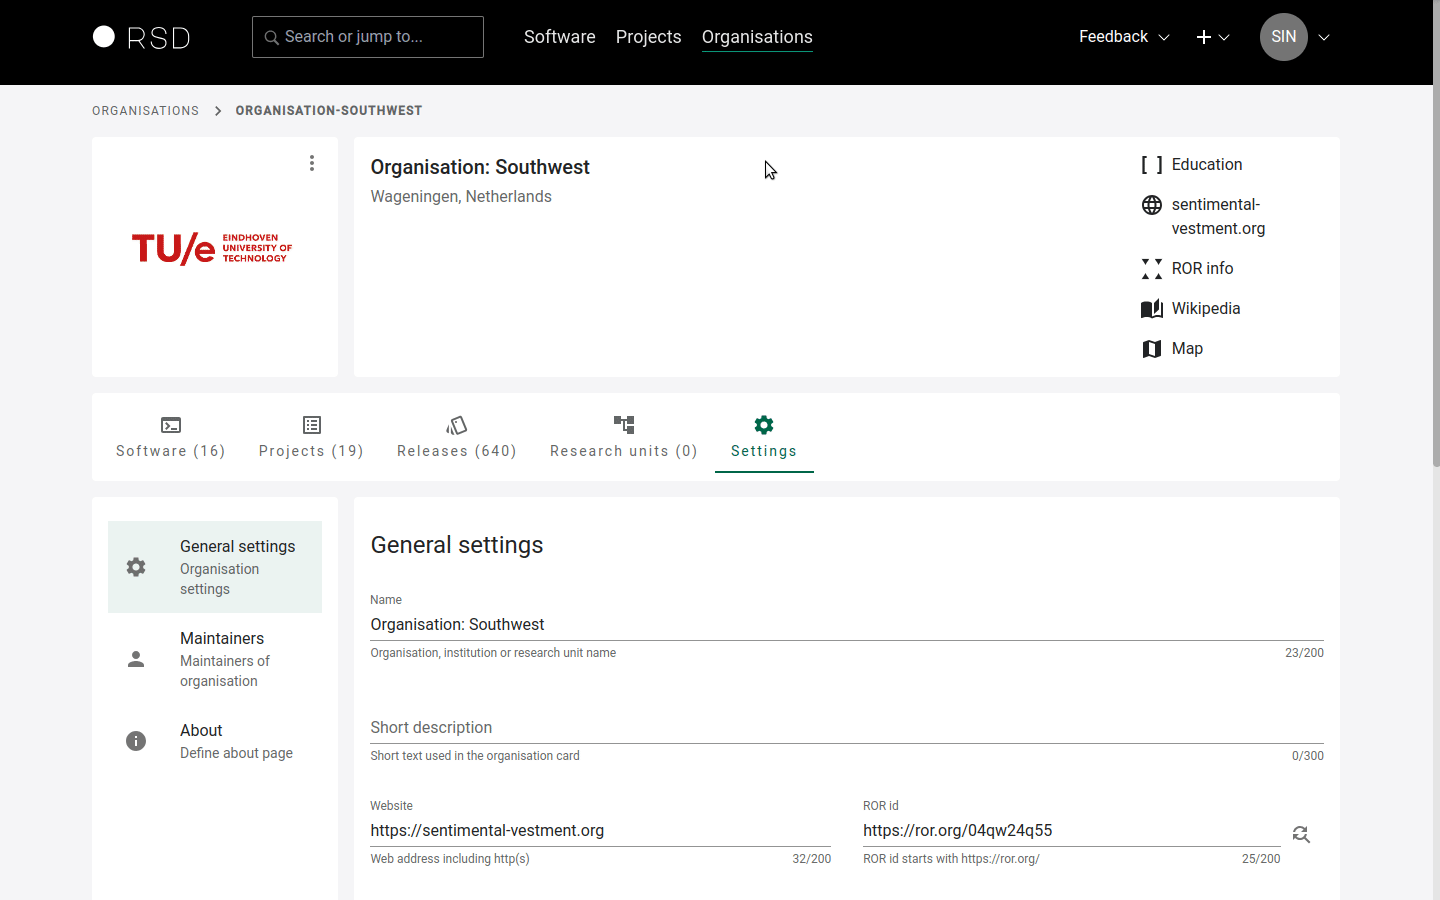1440x900 pixels.
Task: Click the RSD logo in header
Action: click(x=141, y=37)
